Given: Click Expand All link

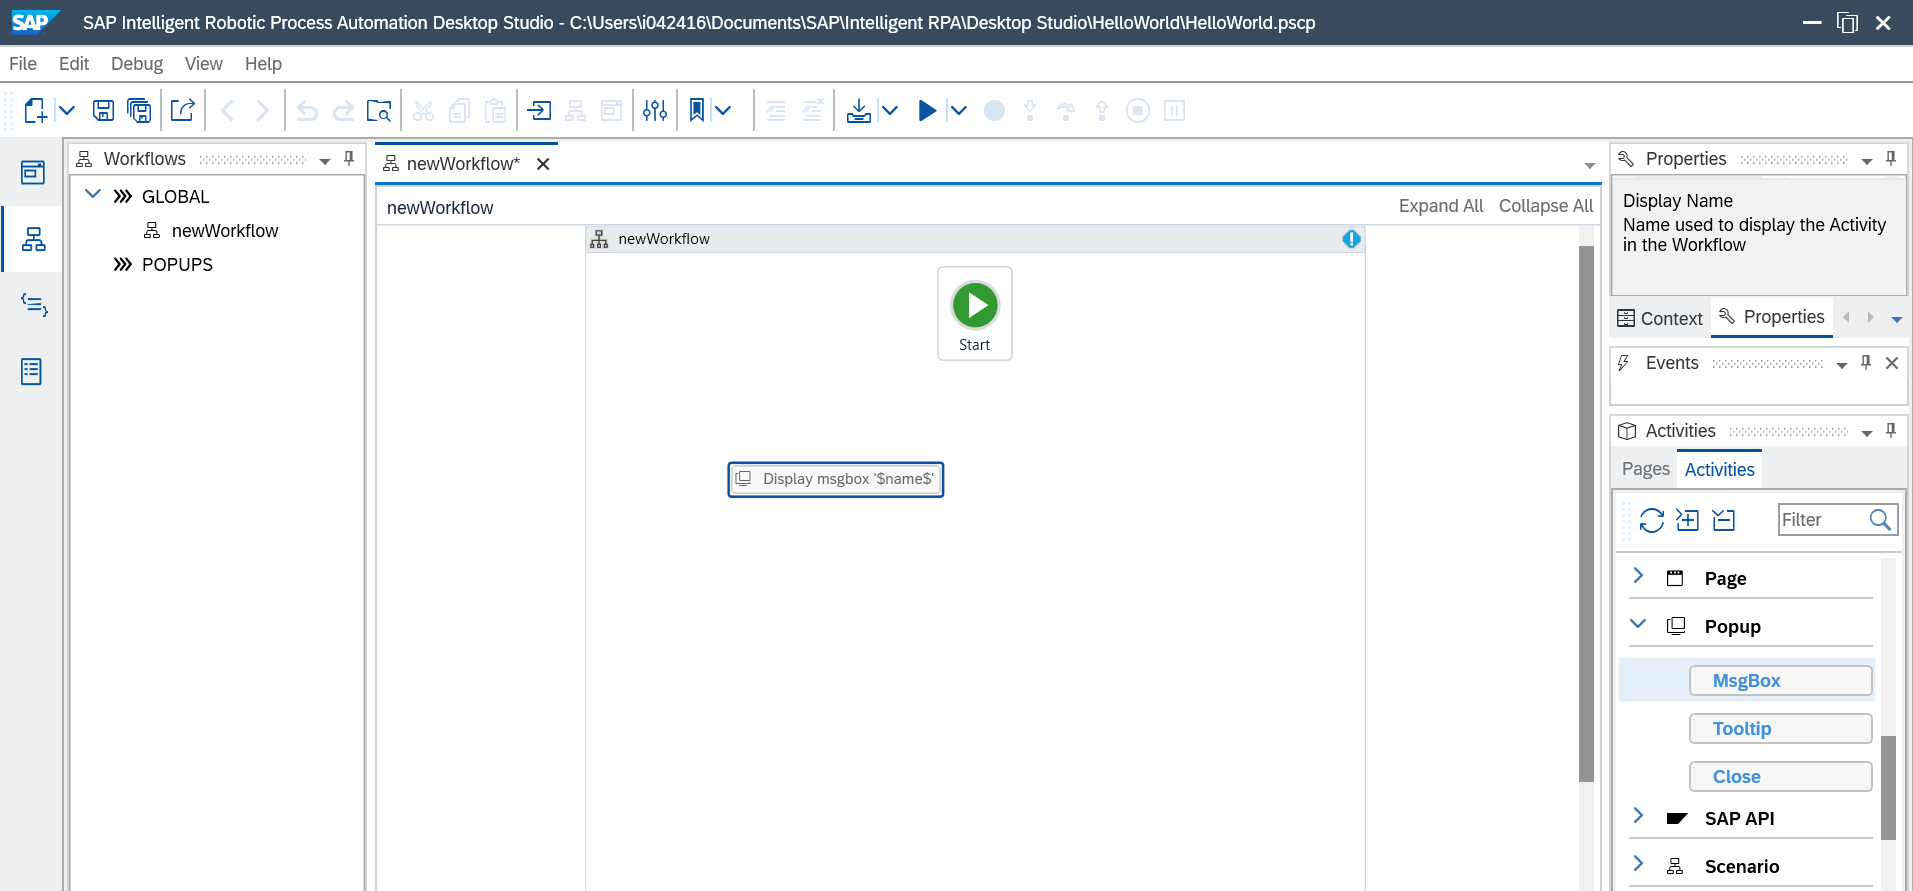Looking at the screenshot, I should tap(1441, 206).
